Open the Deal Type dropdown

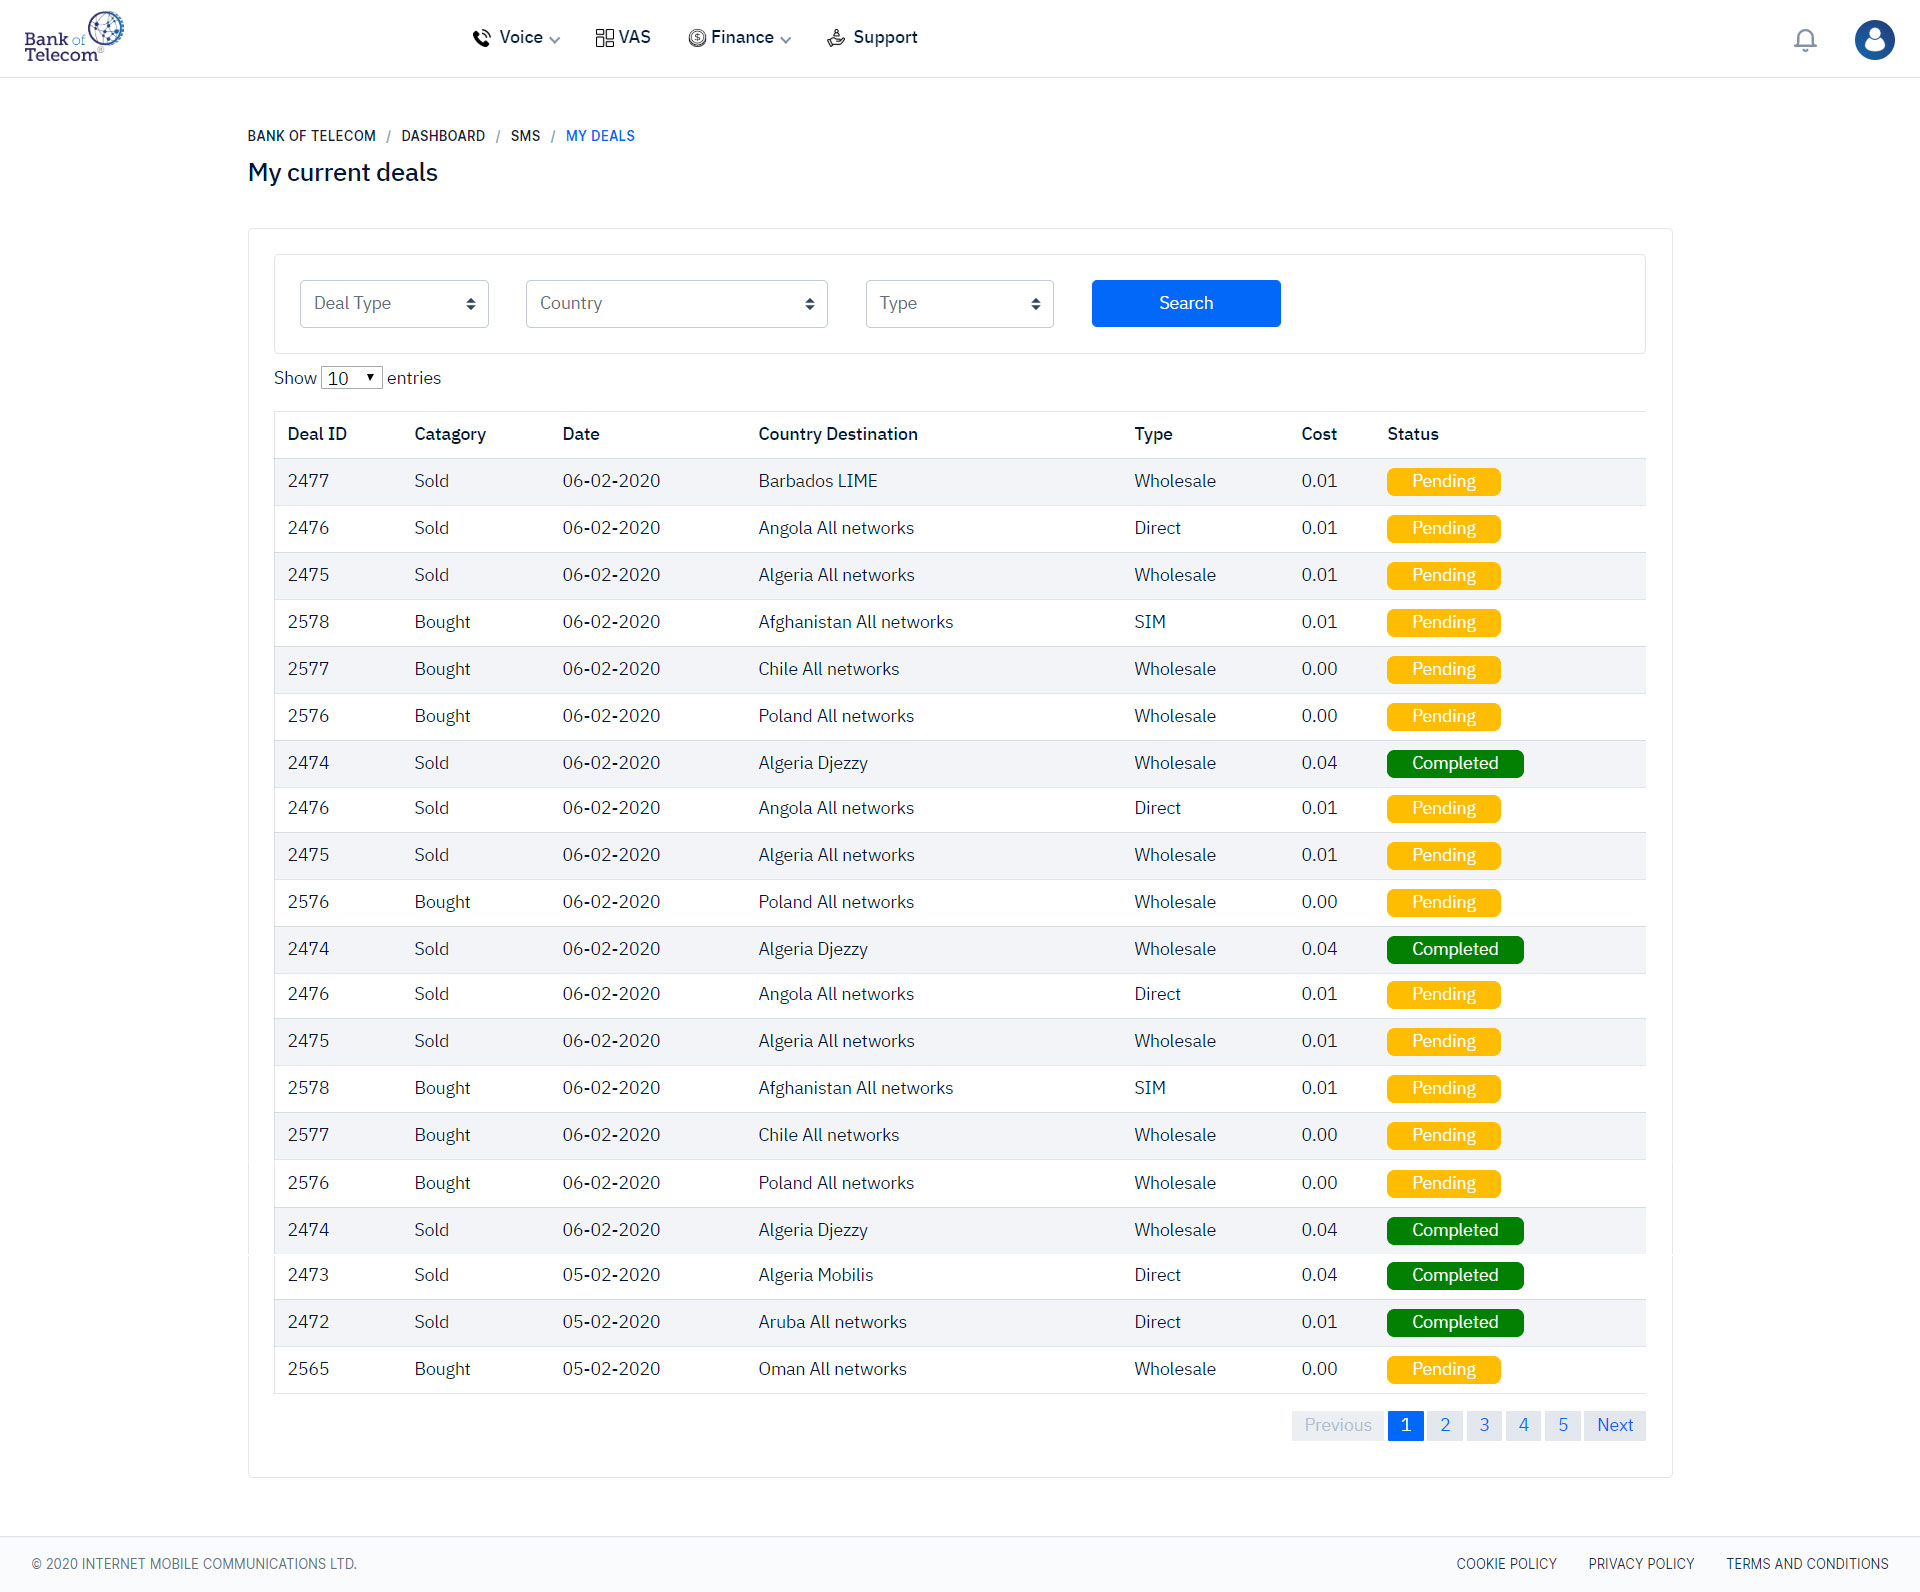pos(394,304)
